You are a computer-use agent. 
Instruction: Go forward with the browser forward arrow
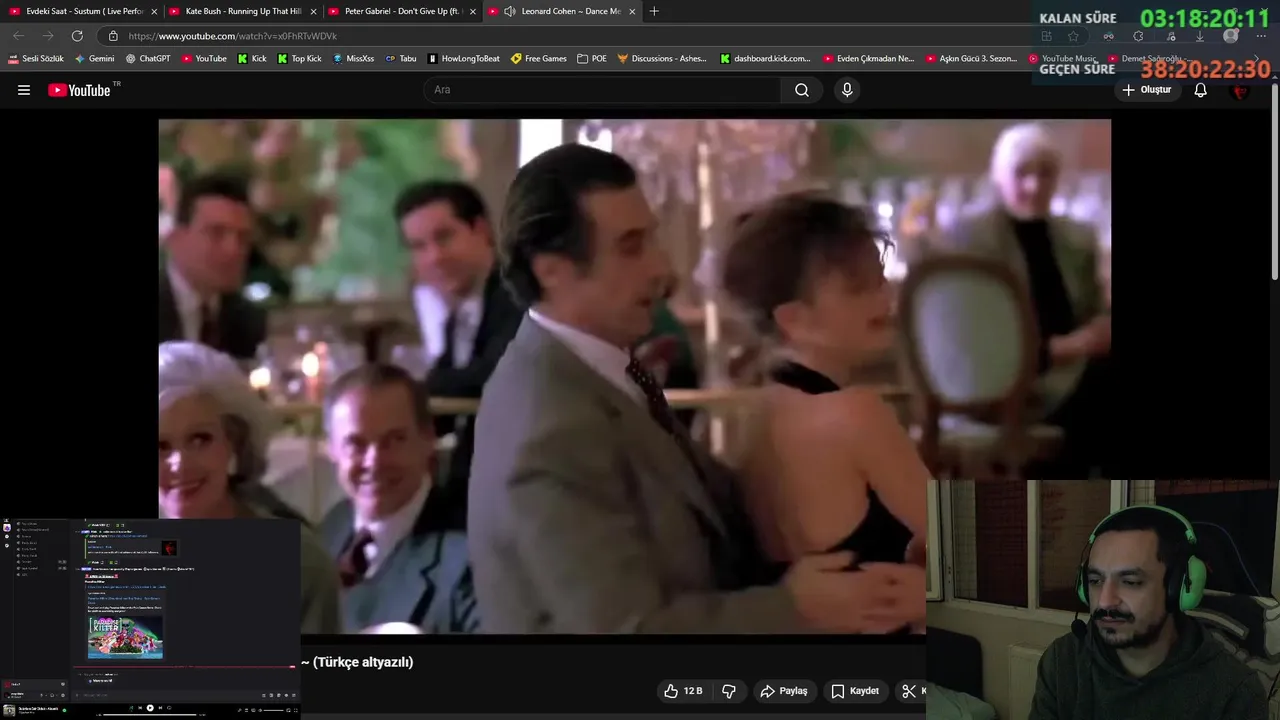[47, 36]
